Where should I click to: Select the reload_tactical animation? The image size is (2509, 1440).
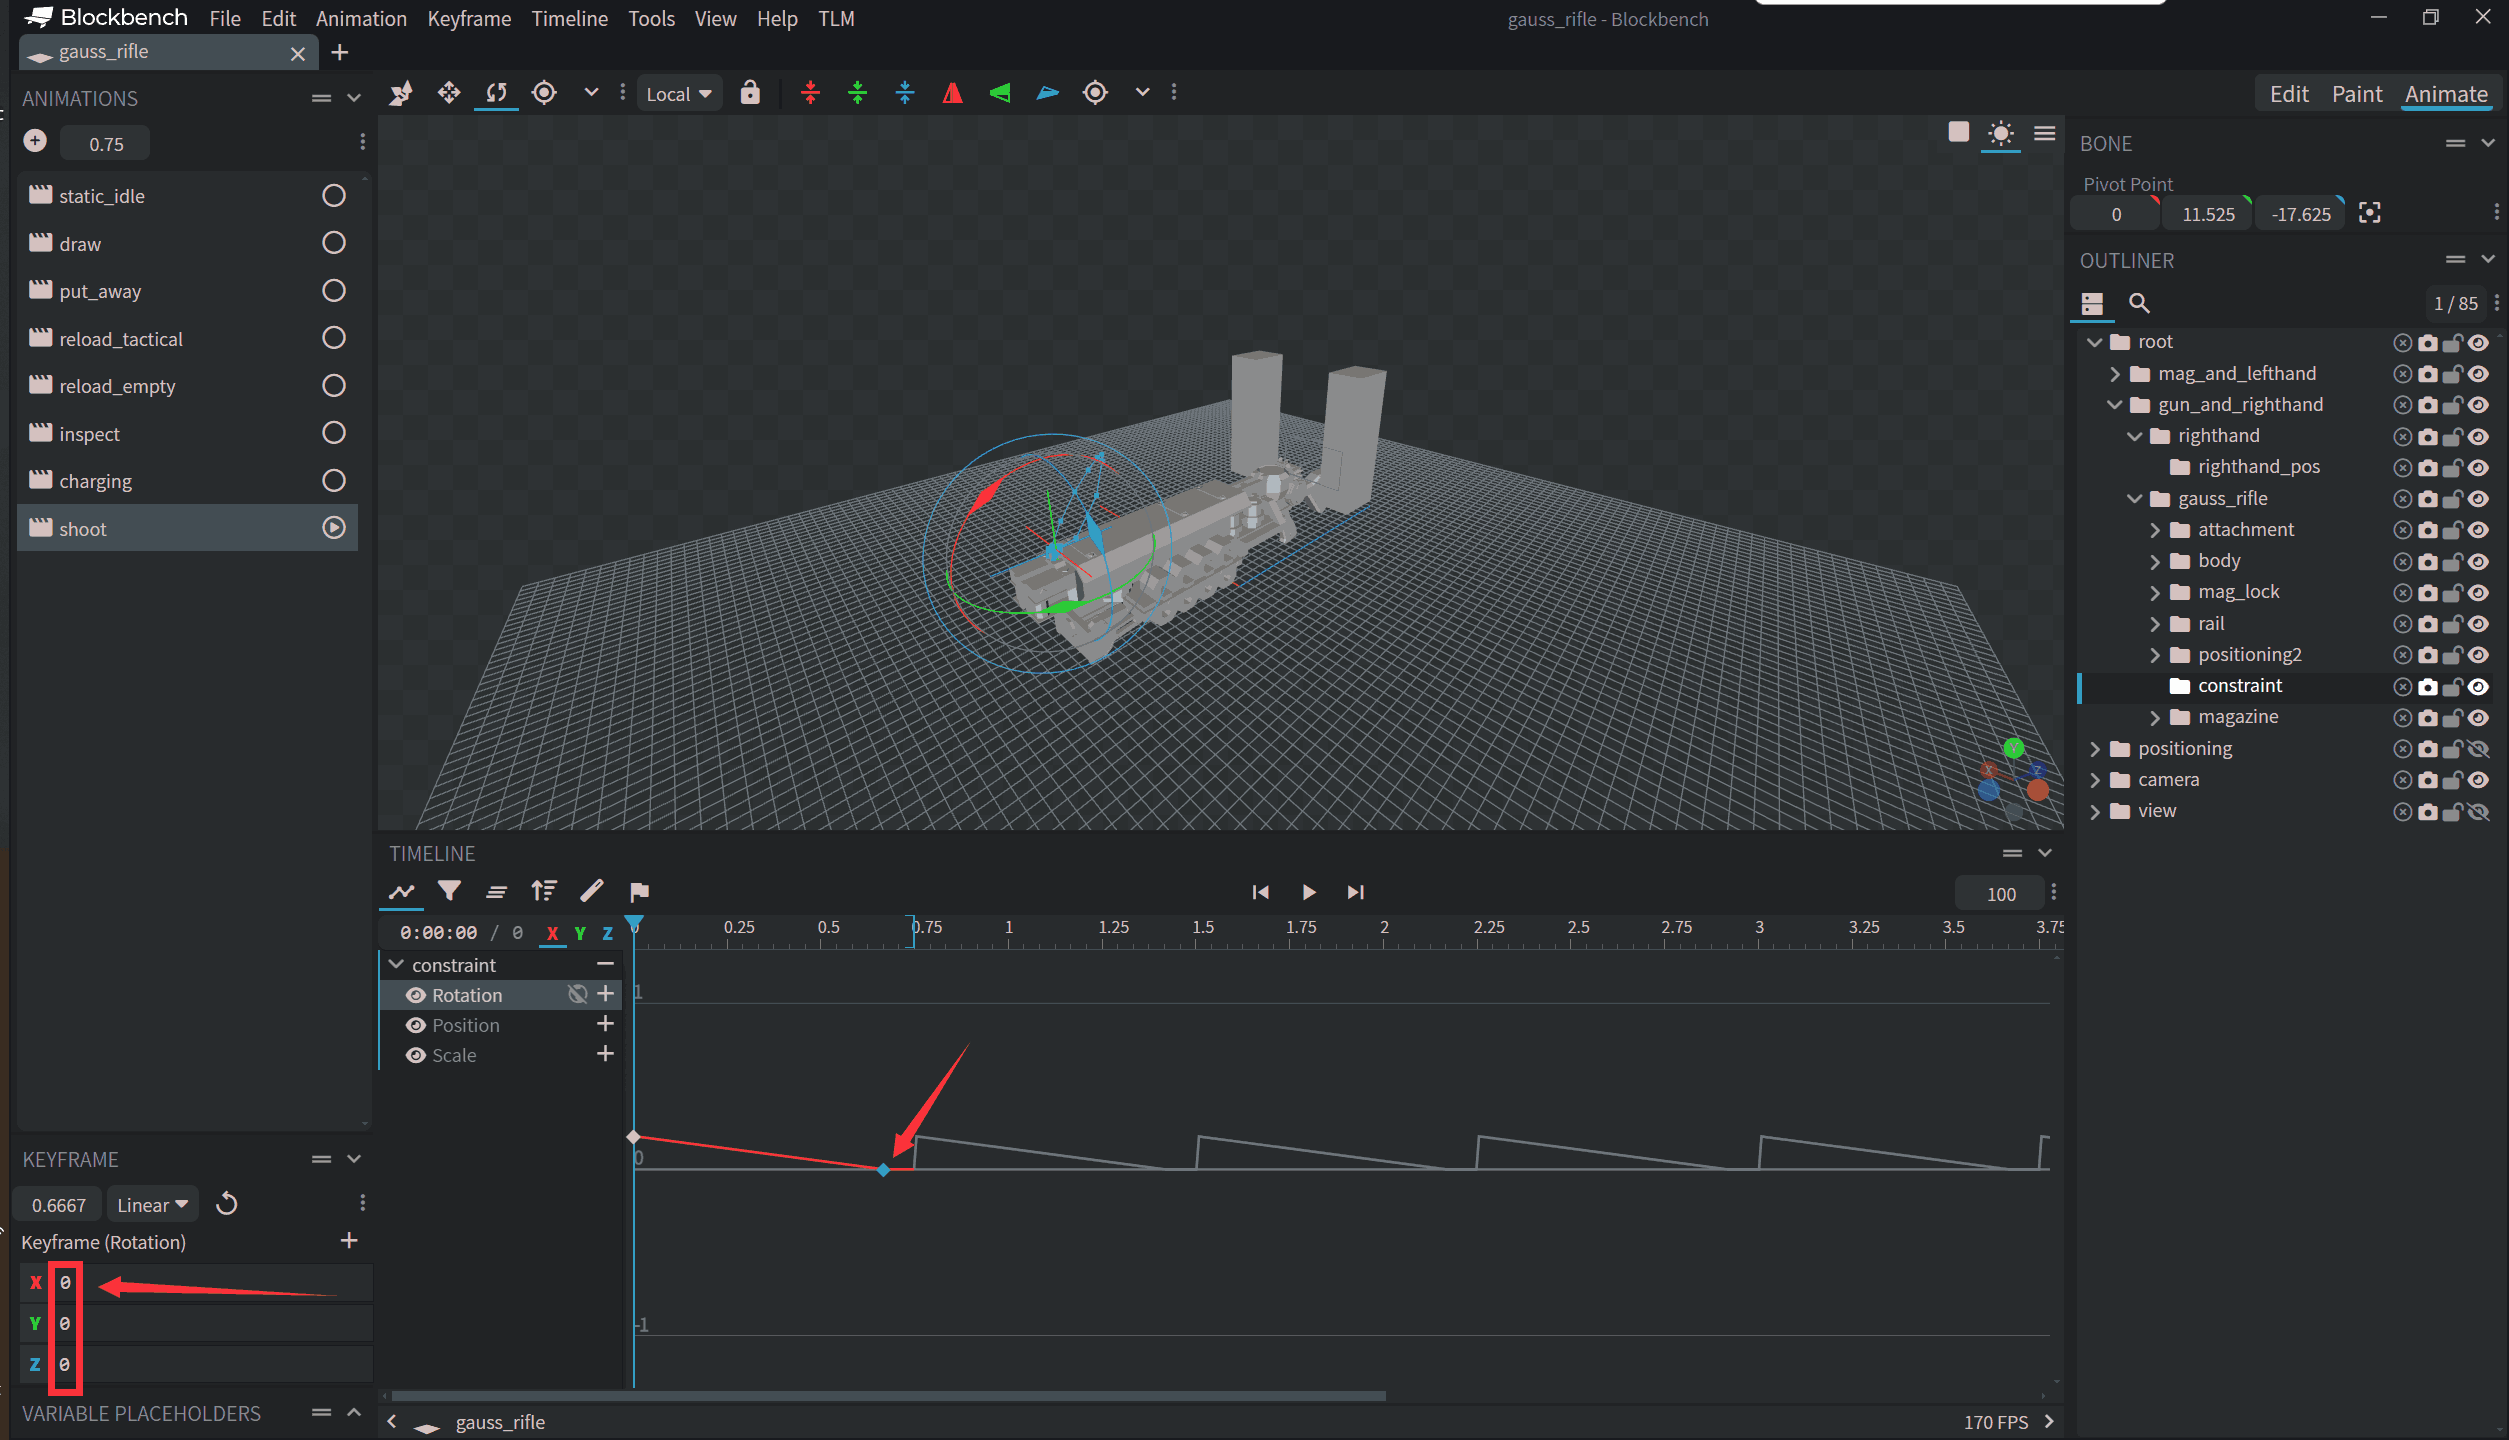[x=188, y=338]
